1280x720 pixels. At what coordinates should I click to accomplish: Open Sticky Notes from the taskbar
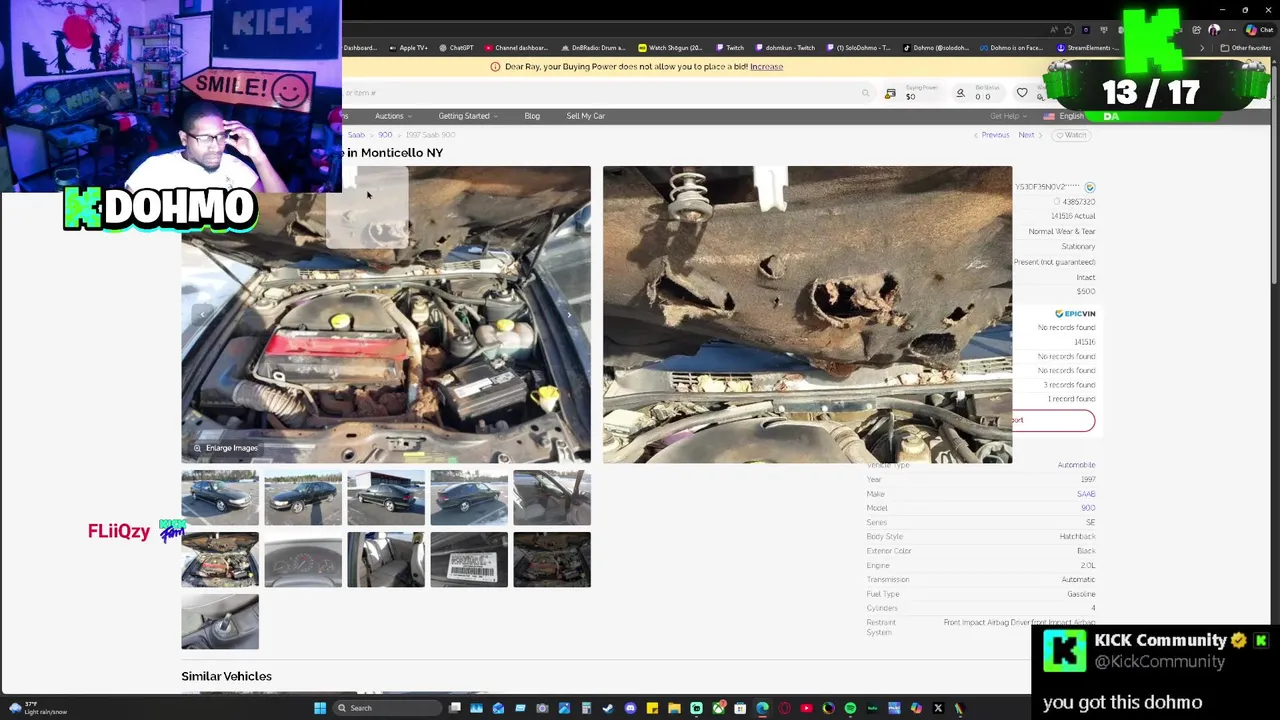652,708
